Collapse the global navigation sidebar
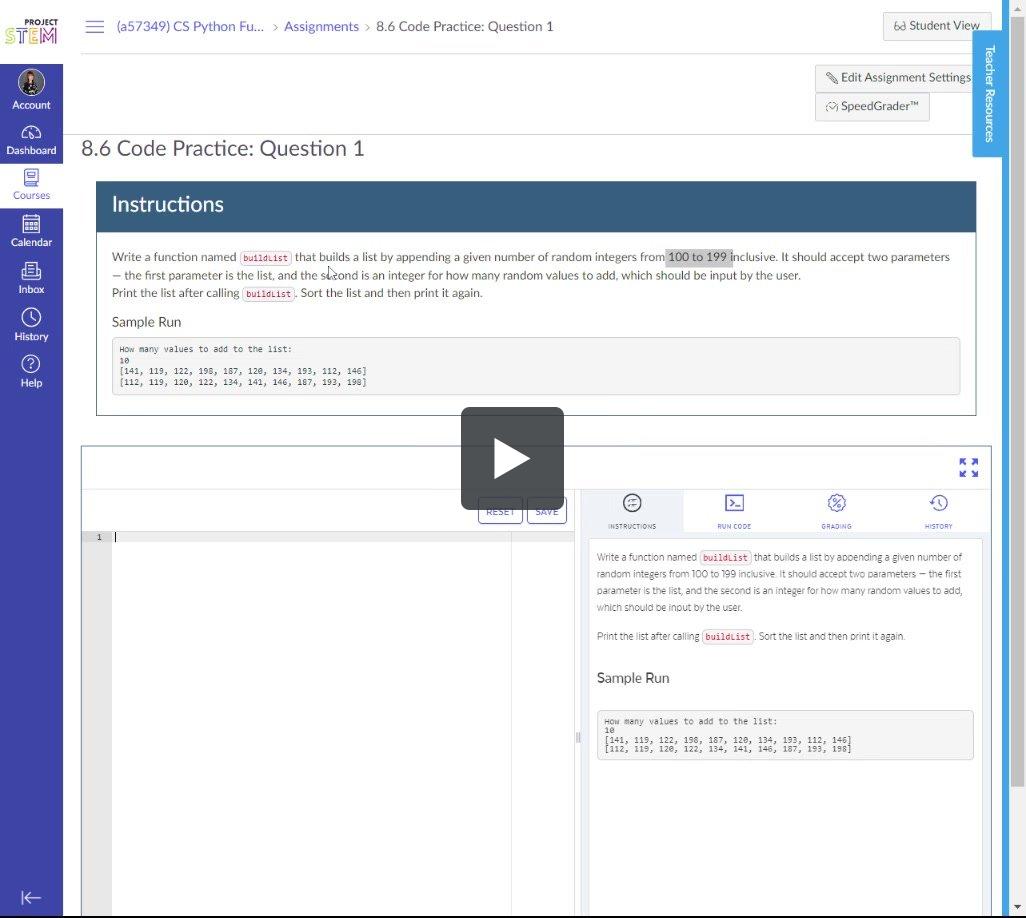Image resolution: width=1026 pixels, height=918 pixels. 31,898
